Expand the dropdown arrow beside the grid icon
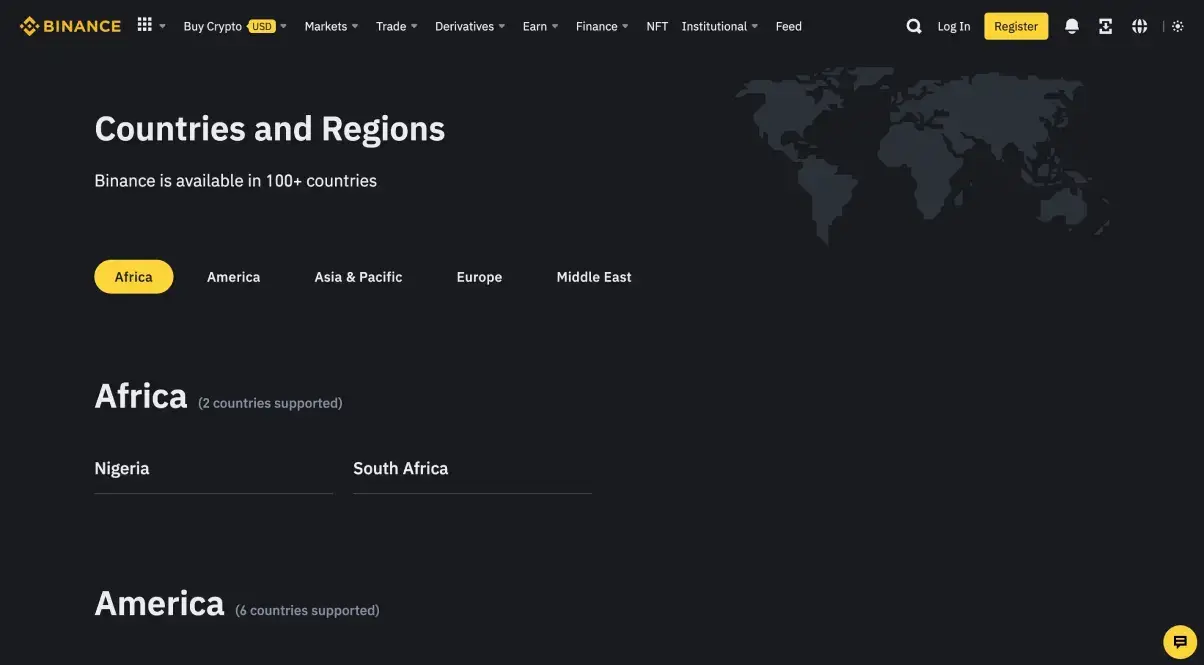Viewport: 1204px width, 665px height. coord(163,27)
